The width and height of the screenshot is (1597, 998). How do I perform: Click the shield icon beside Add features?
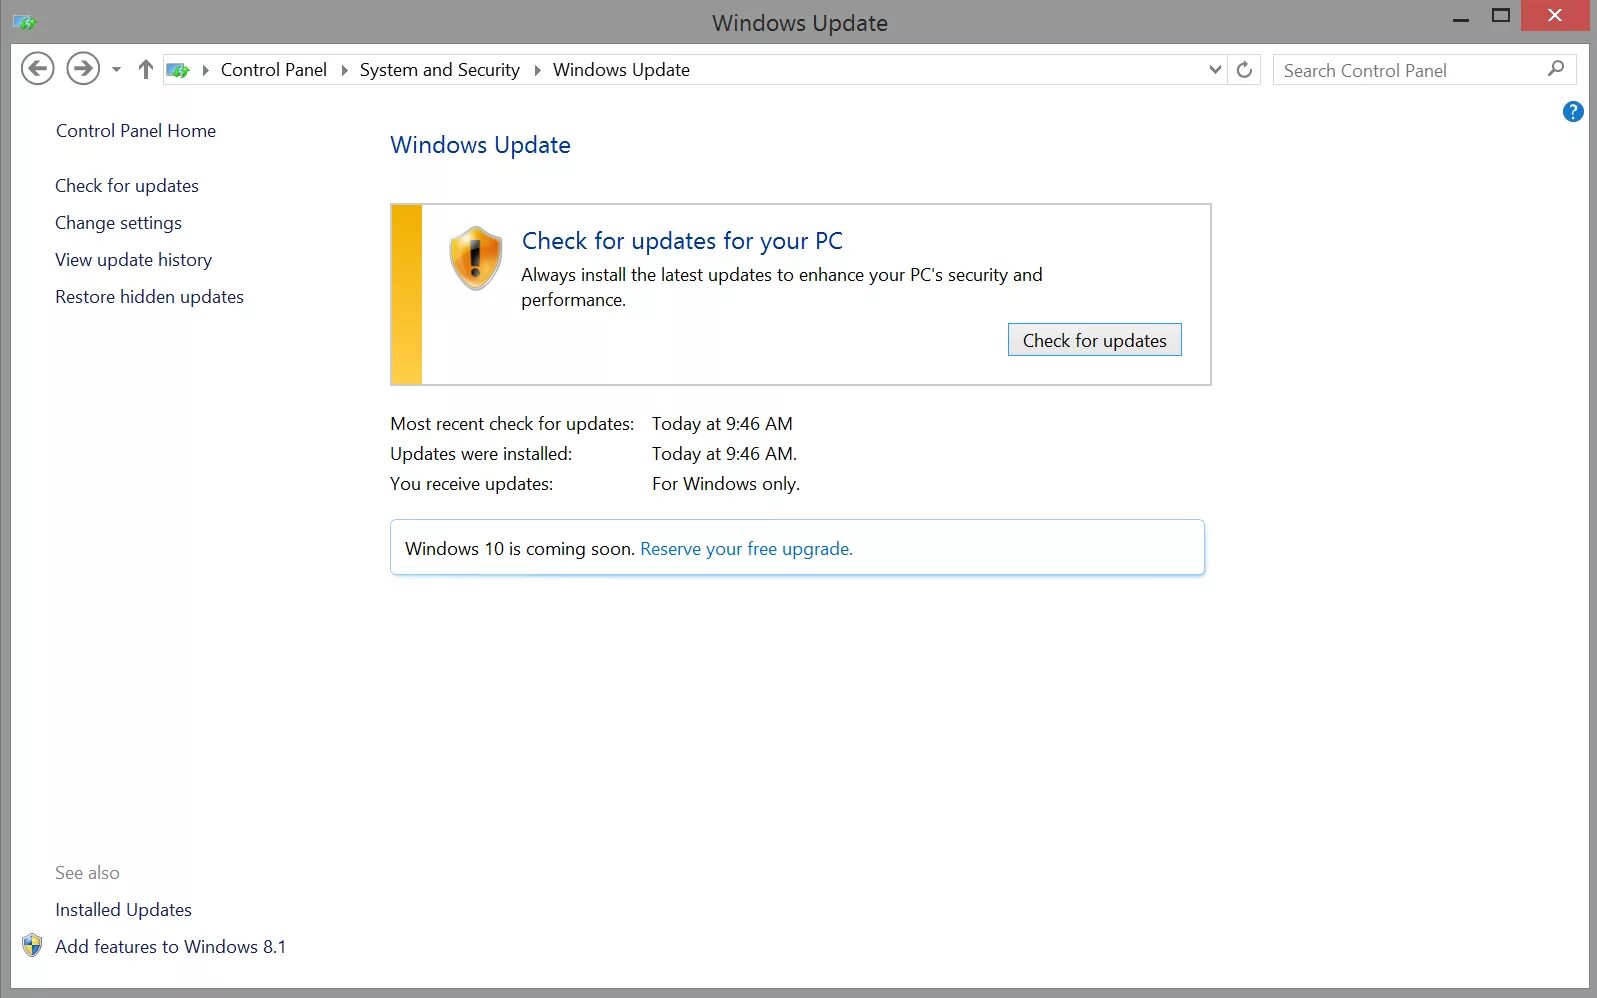32,946
